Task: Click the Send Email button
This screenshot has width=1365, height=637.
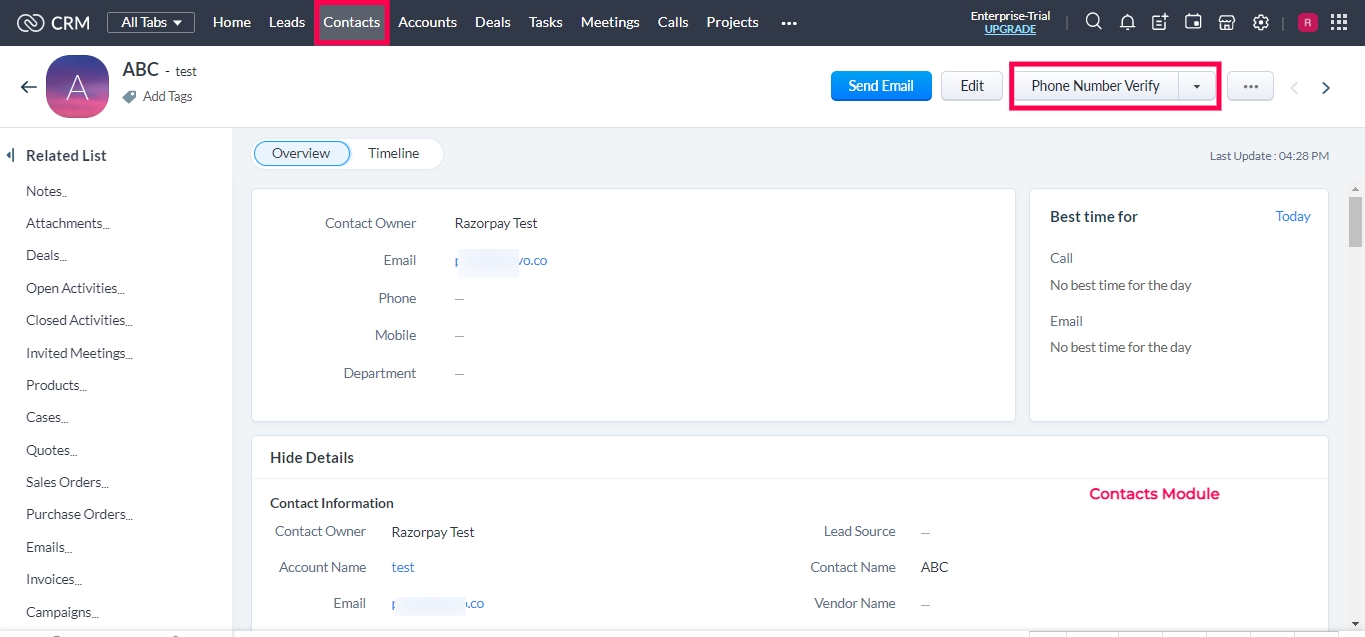Action: point(881,86)
